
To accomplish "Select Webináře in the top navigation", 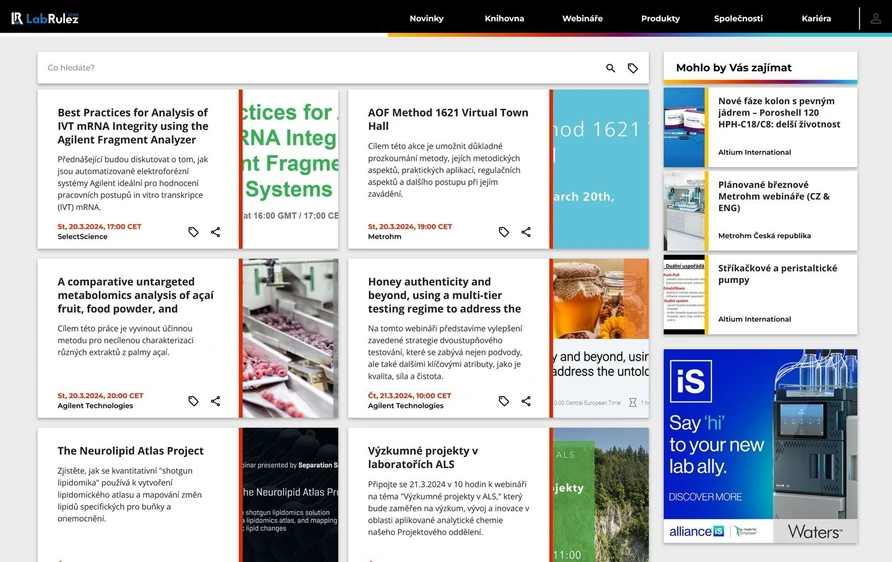I will pyautogui.click(x=583, y=18).
